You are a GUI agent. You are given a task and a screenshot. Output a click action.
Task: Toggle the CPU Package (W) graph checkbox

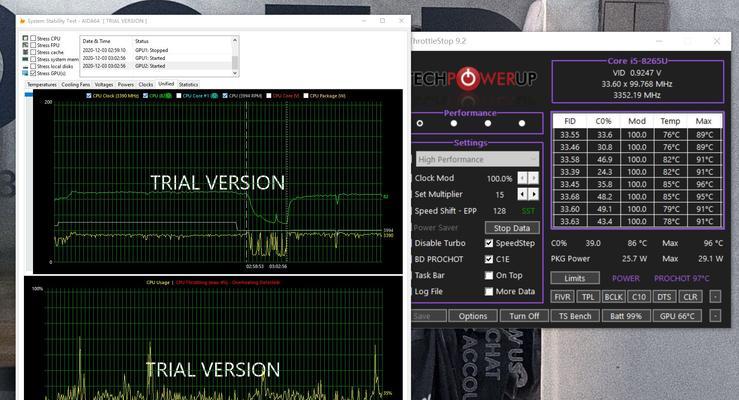tap(306, 96)
